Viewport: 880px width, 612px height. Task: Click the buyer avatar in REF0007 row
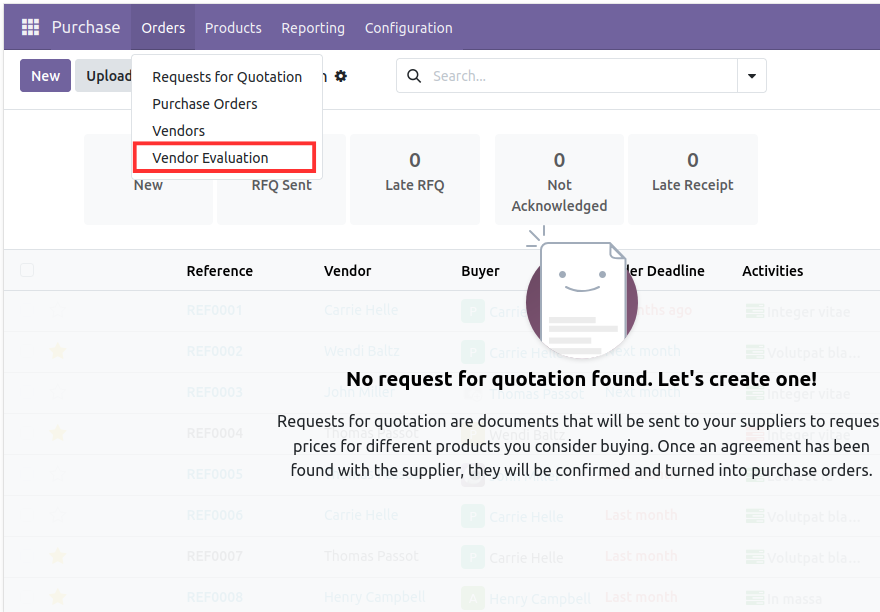point(473,557)
